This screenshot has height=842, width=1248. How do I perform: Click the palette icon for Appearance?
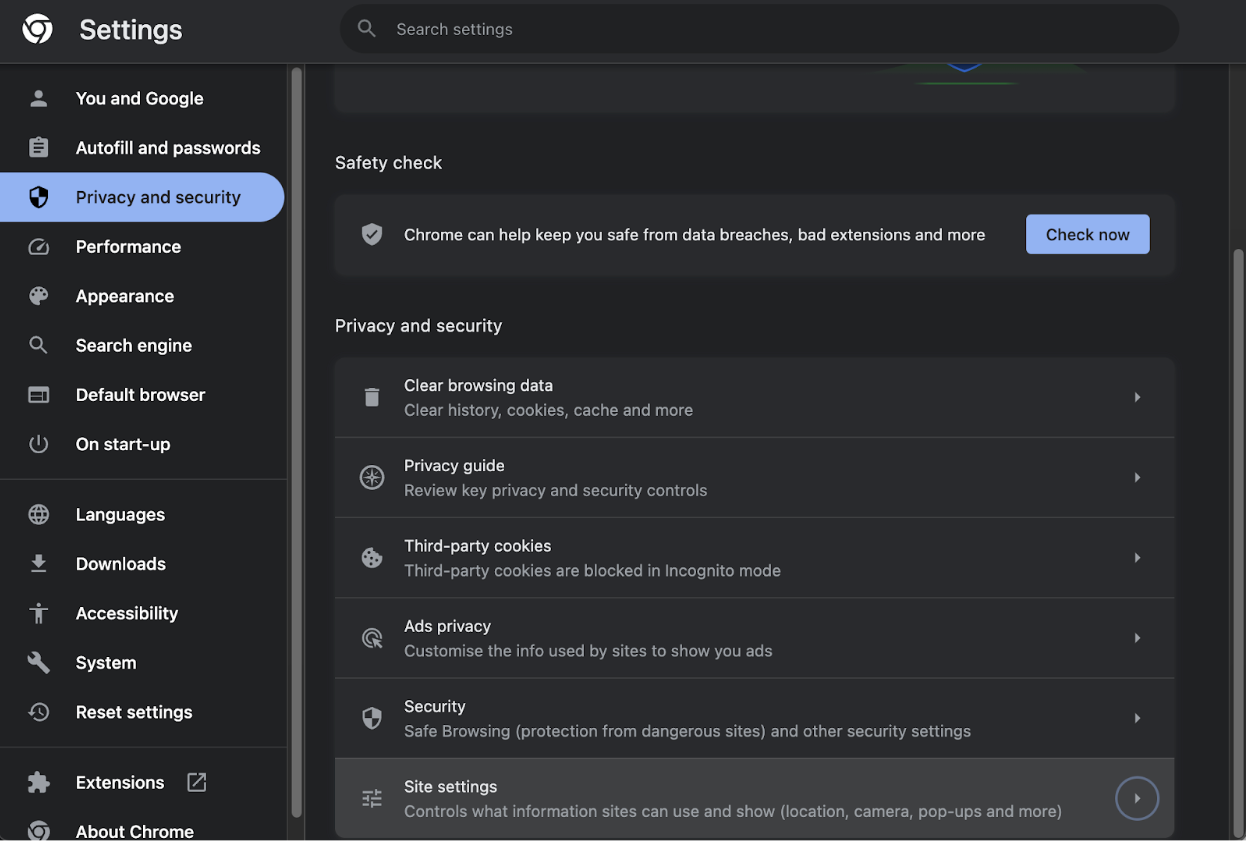pos(38,296)
